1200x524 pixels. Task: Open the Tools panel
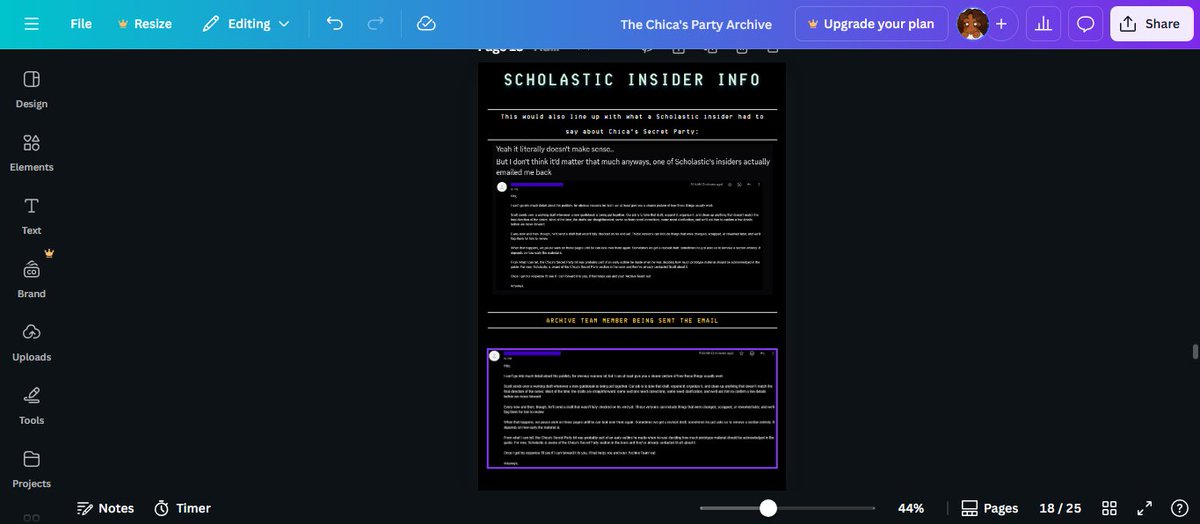pyautogui.click(x=31, y=405)
